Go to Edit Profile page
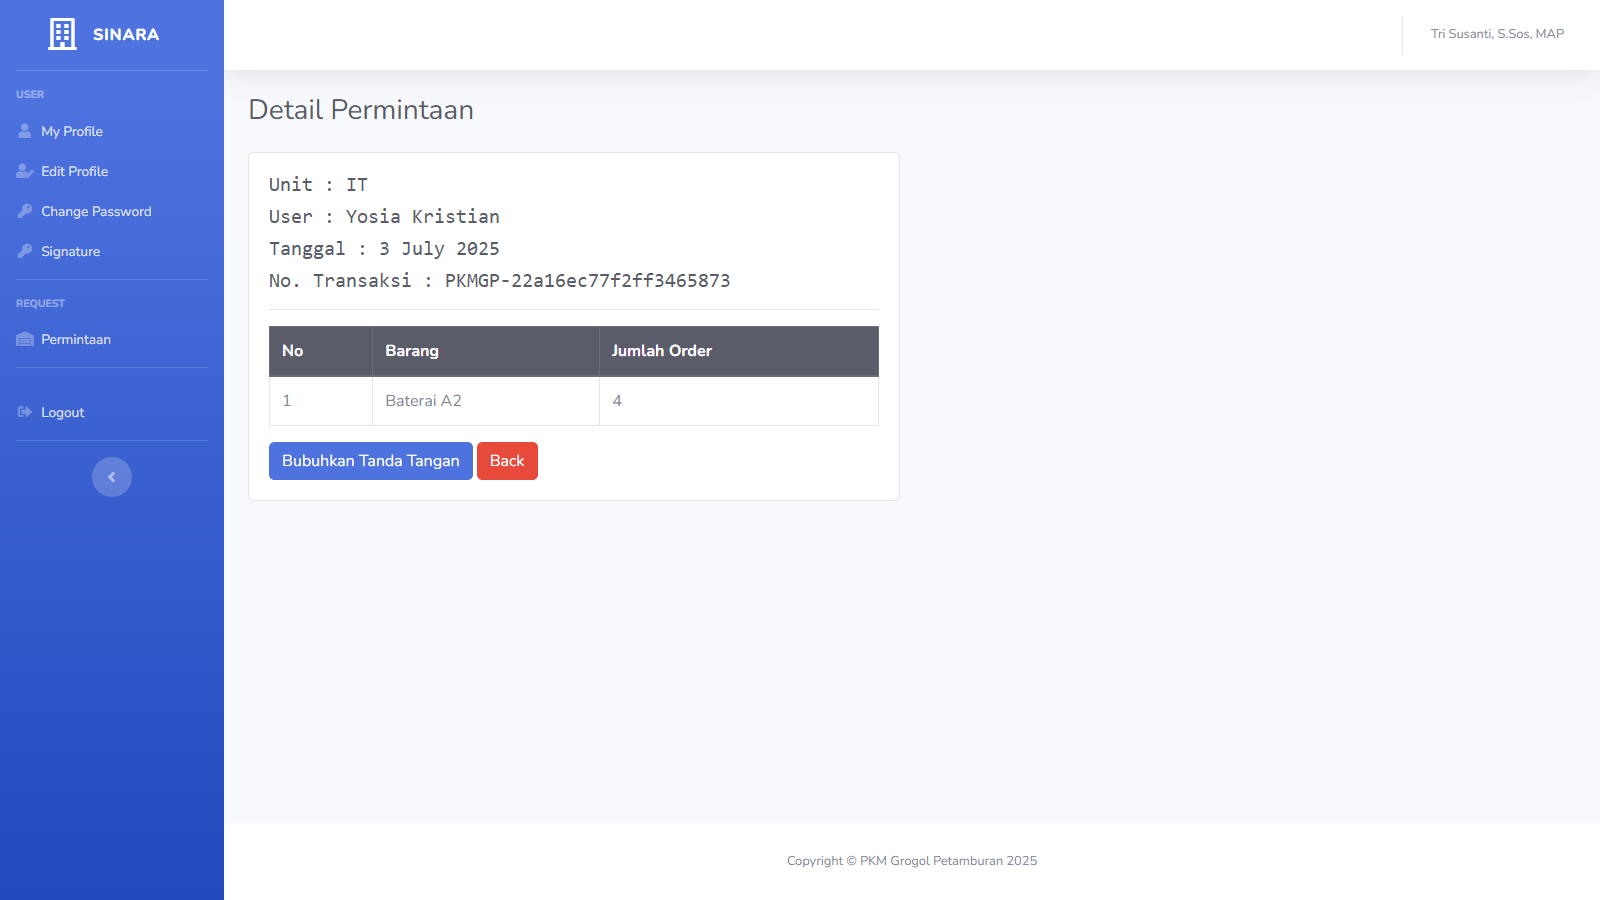Image resolution: width=1600 pixels, height=900 pixels. pyautogui.click(x=75, y=171)
